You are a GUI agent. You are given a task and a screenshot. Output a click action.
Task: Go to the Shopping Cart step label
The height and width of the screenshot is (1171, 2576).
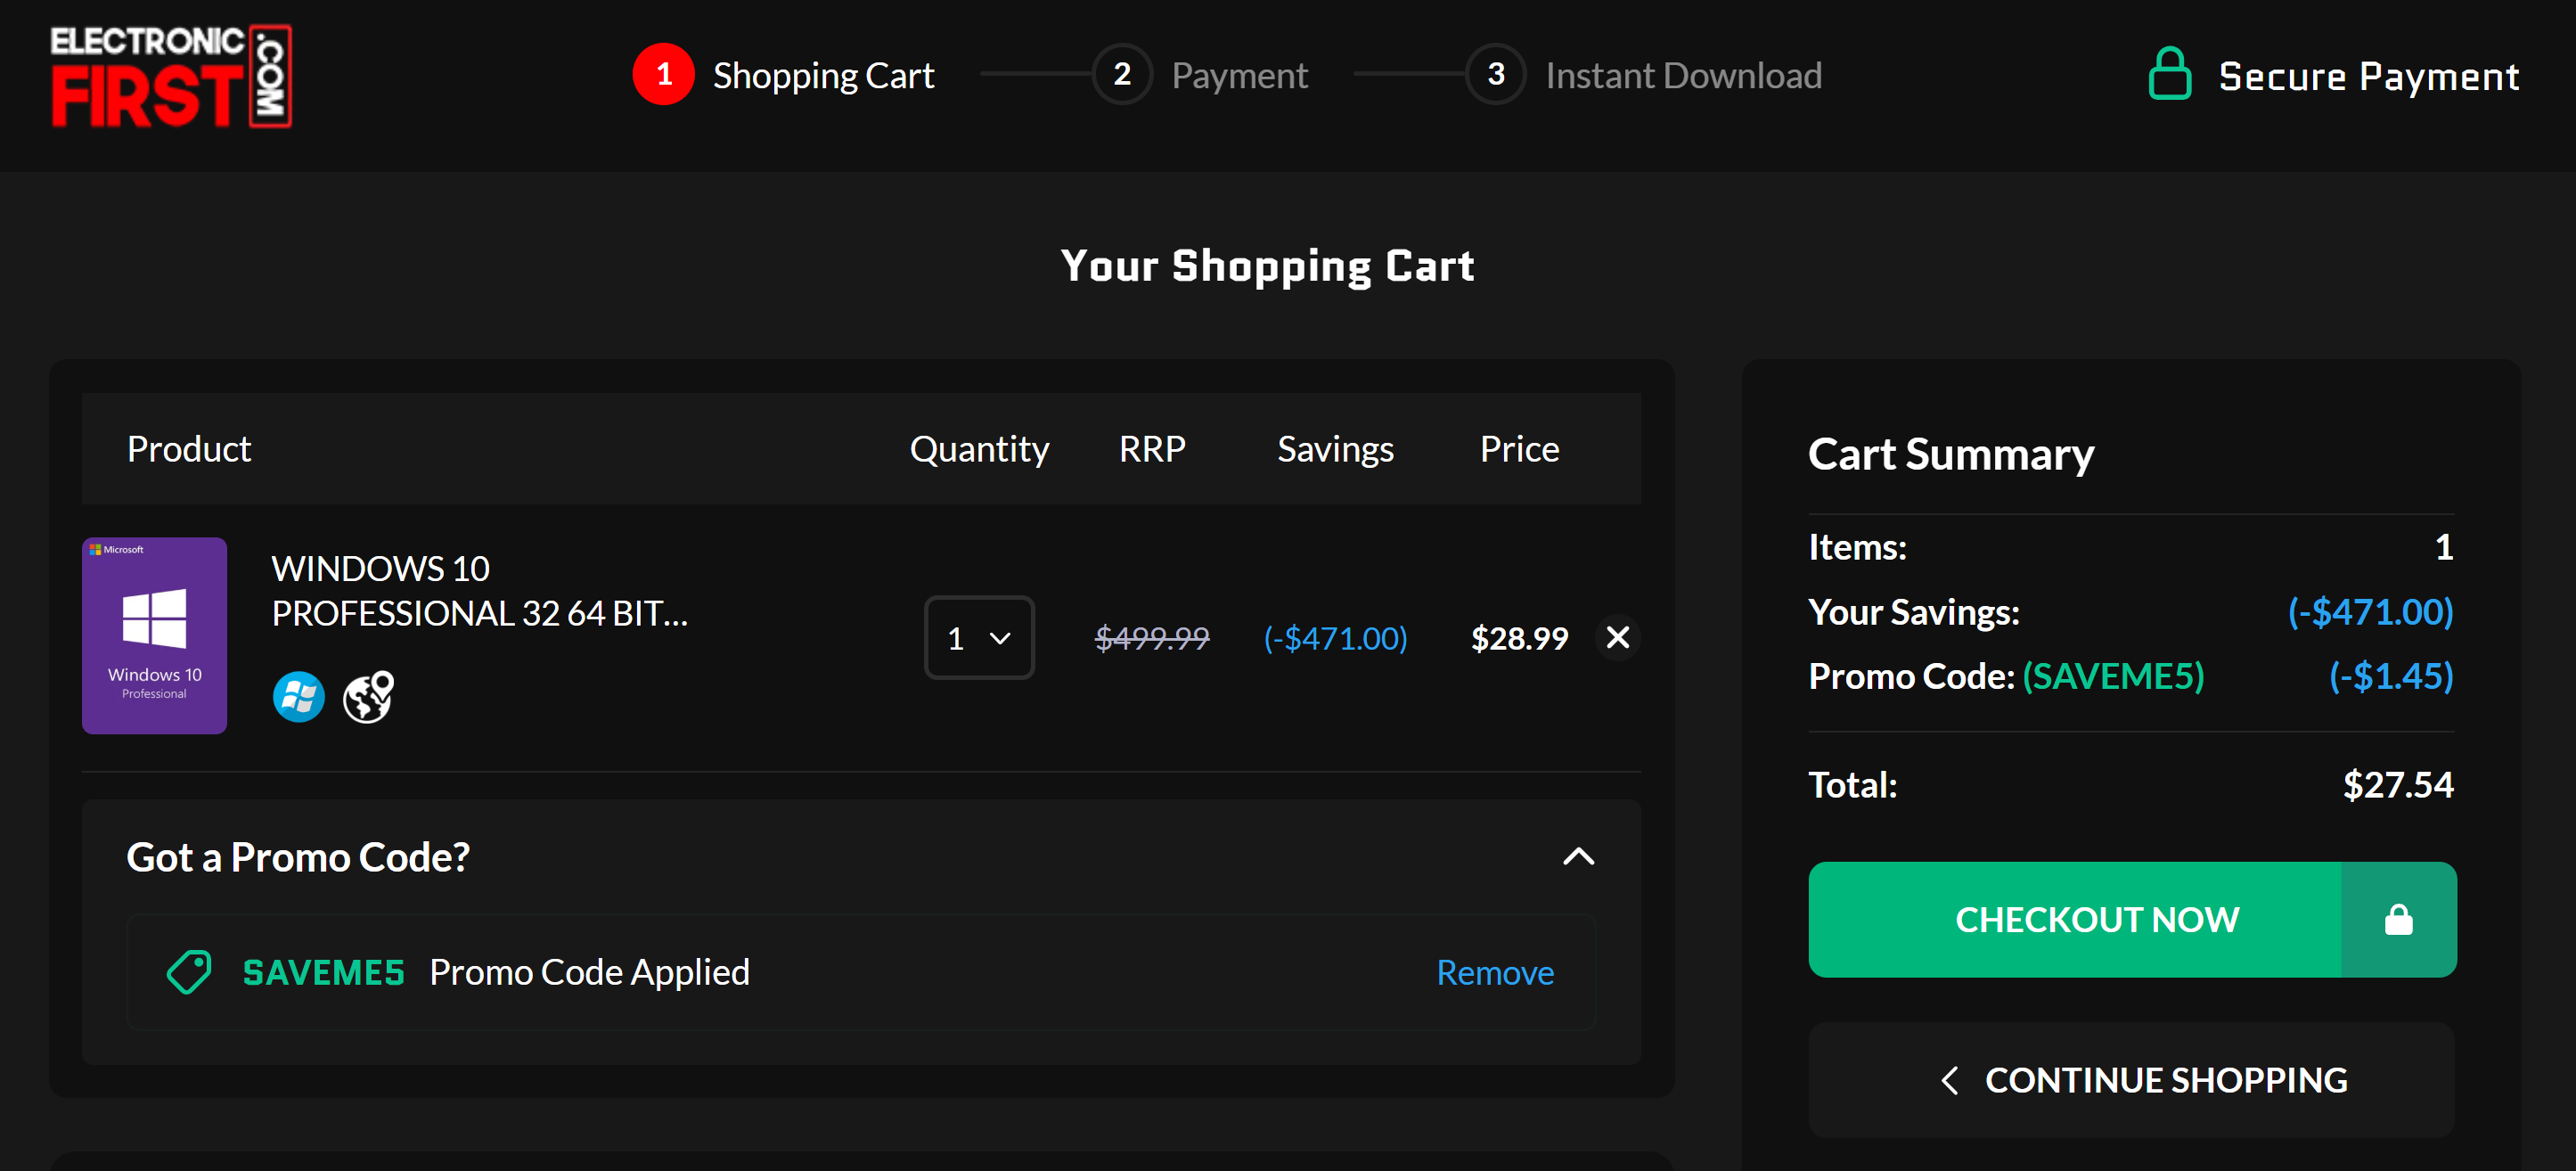[x=823, y=76]
